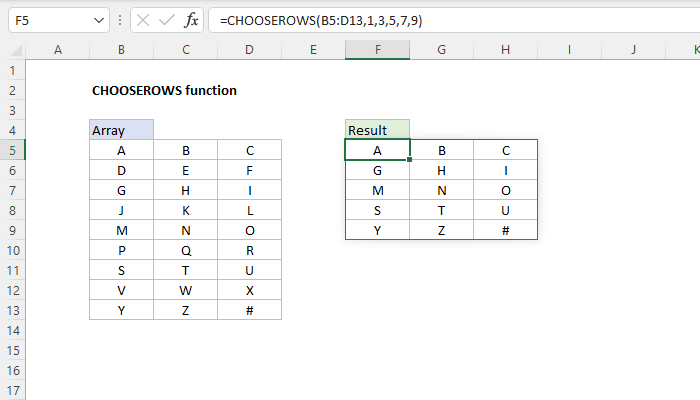700x400 pixels.
Task: Select cell containing 'E' in the array
Action: point(186,171)
